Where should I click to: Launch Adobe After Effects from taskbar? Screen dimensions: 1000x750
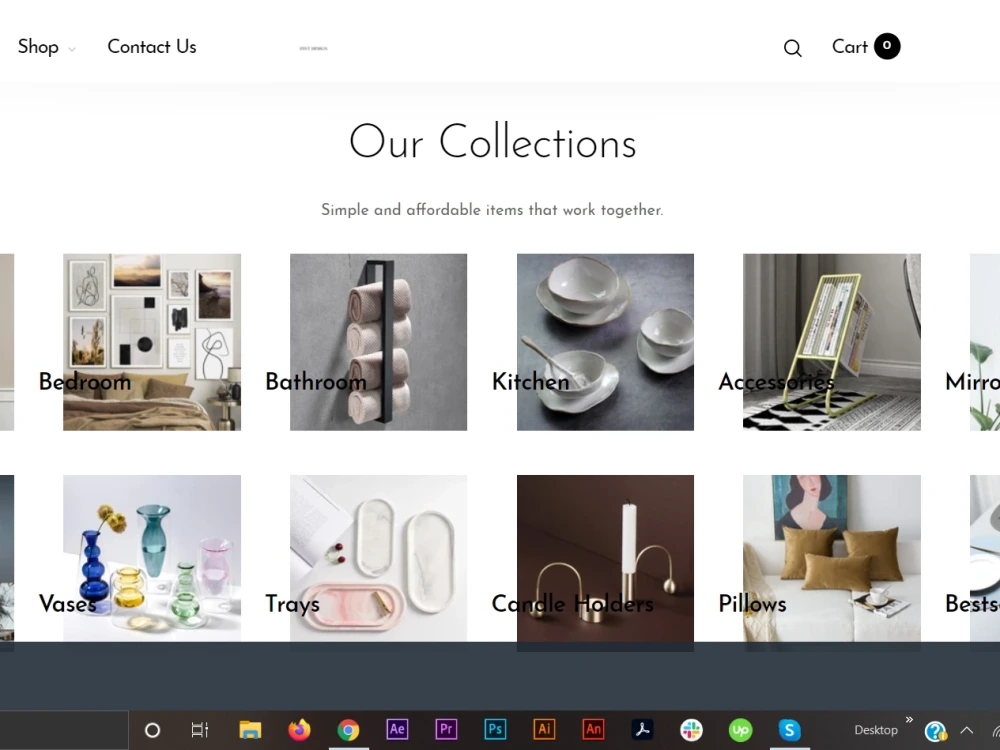click(x=397, y=729)
